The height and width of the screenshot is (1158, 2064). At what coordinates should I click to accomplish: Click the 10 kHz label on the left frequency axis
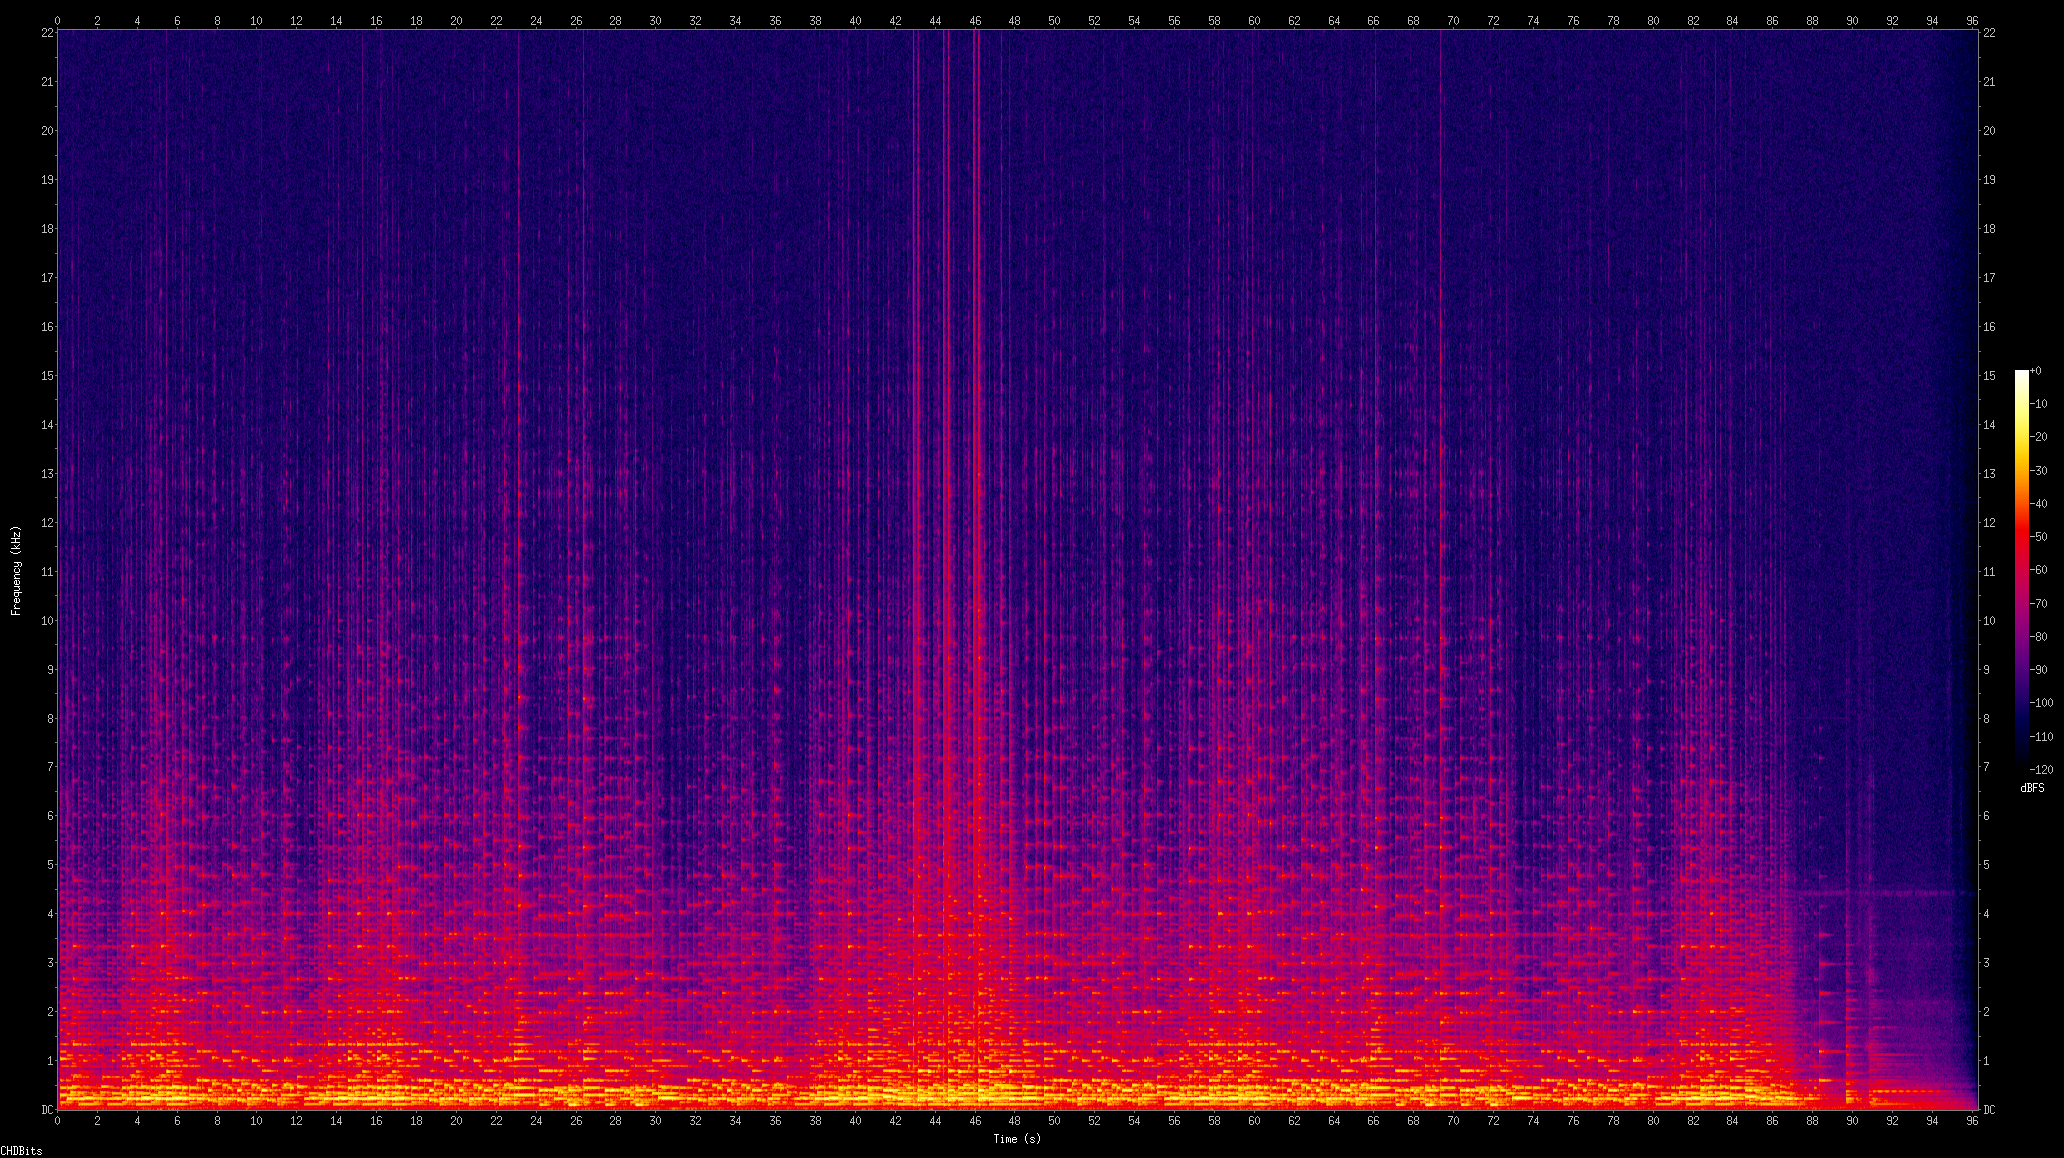47,620
